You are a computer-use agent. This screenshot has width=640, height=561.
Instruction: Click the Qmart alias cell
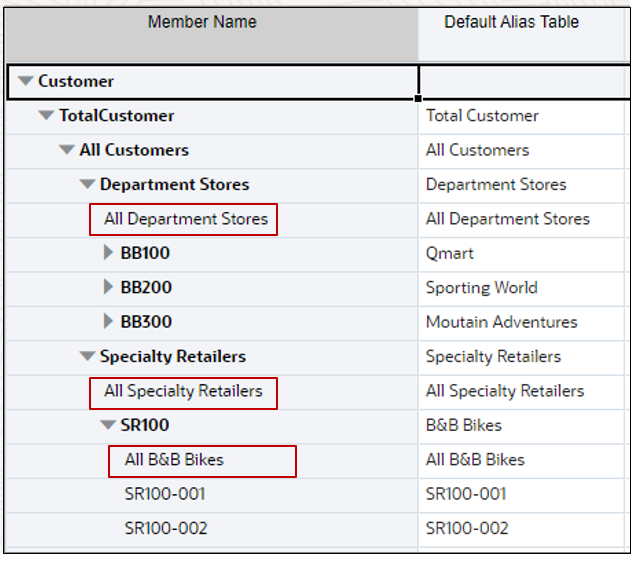click(450, 253)
